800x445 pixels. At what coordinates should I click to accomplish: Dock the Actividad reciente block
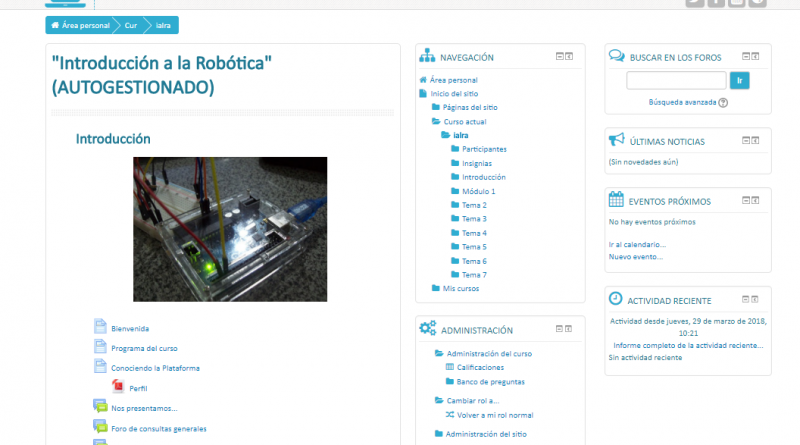[755, 299]
